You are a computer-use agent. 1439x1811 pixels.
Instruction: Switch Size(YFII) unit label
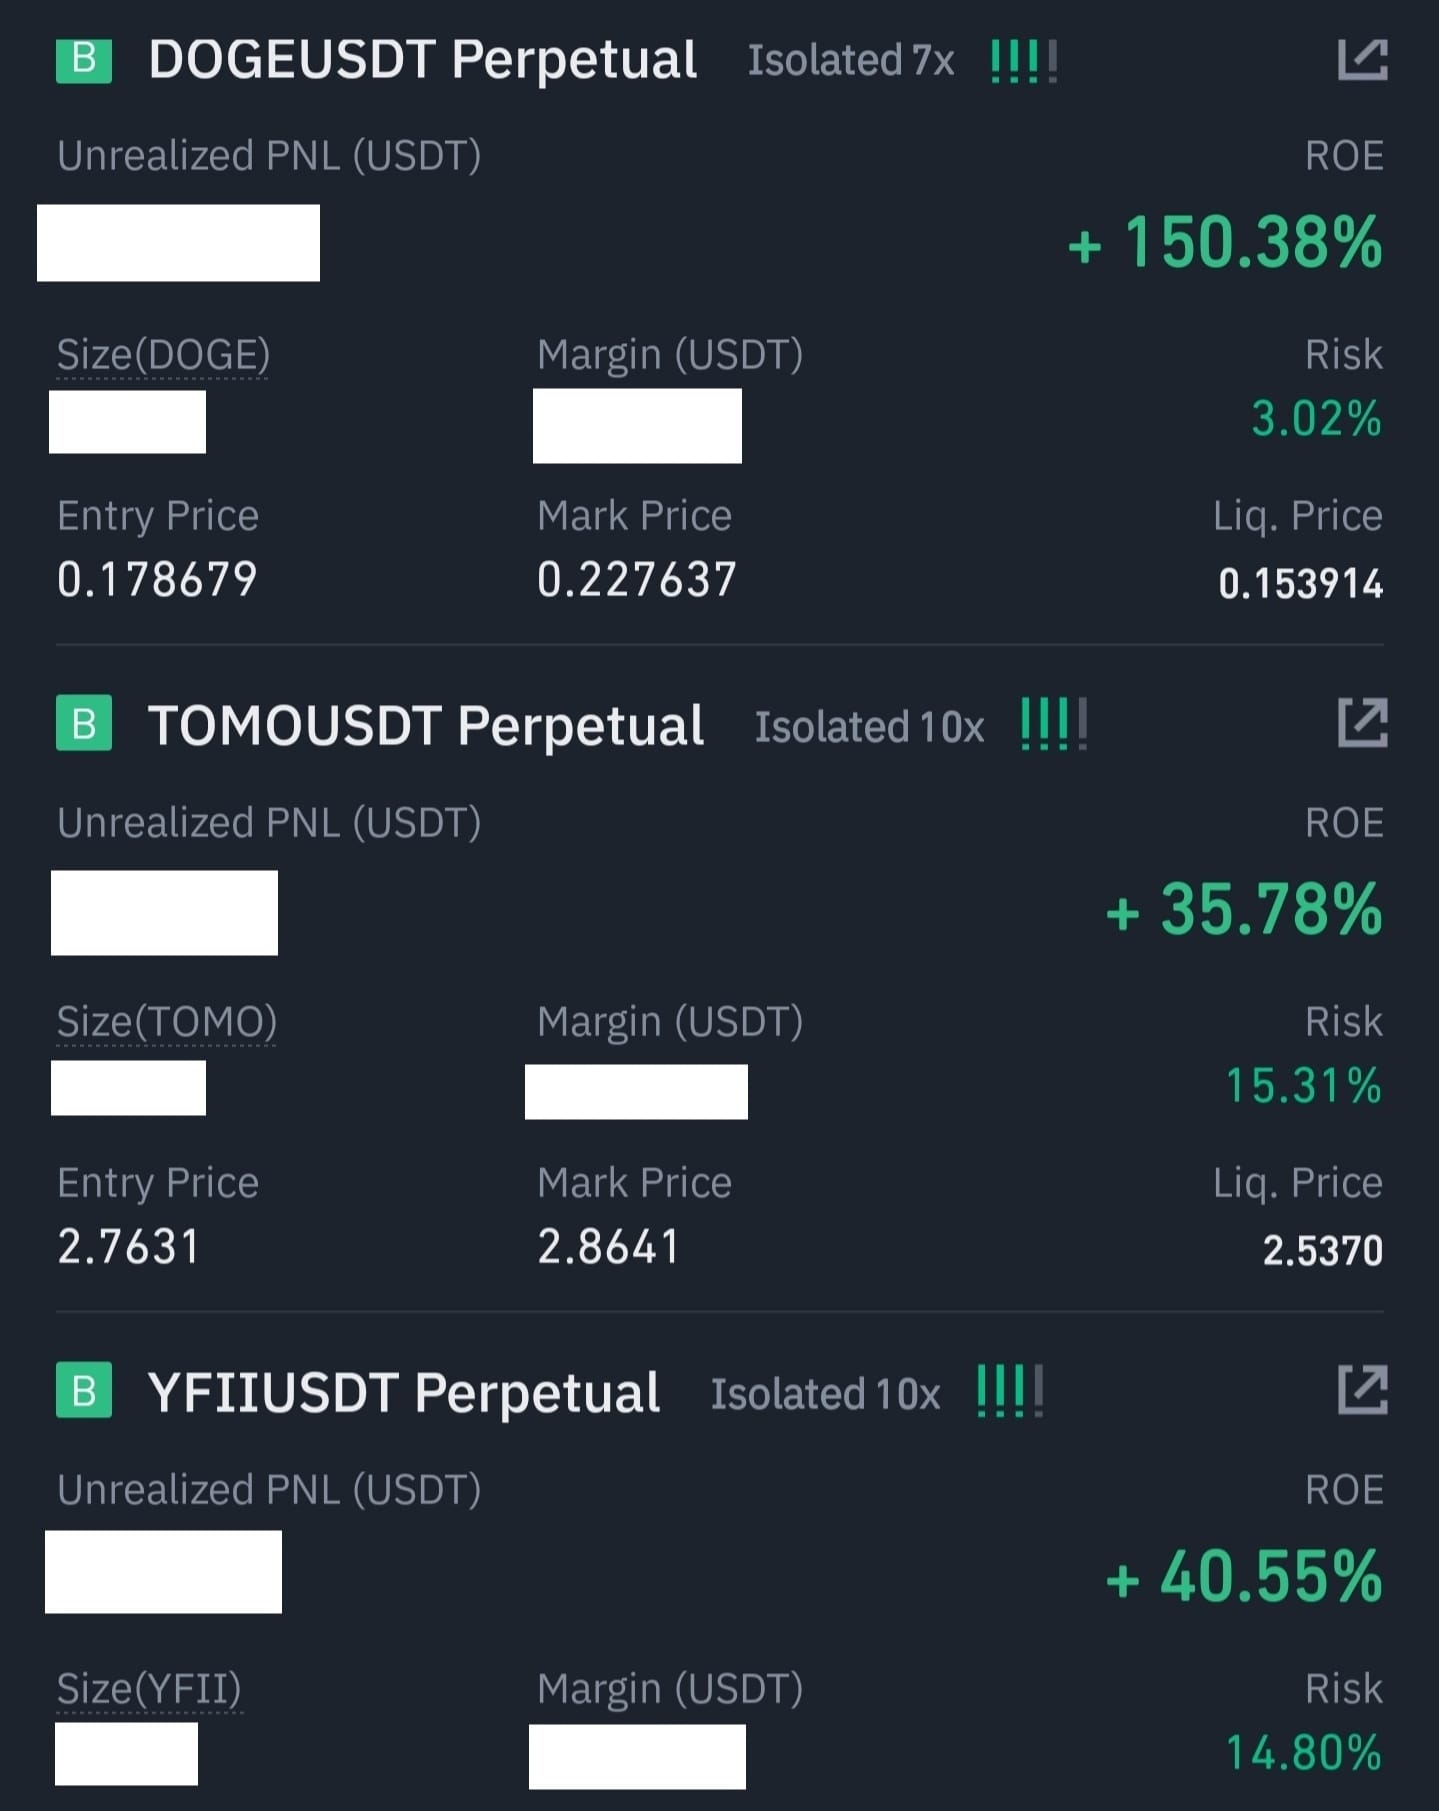(149, 1690)
